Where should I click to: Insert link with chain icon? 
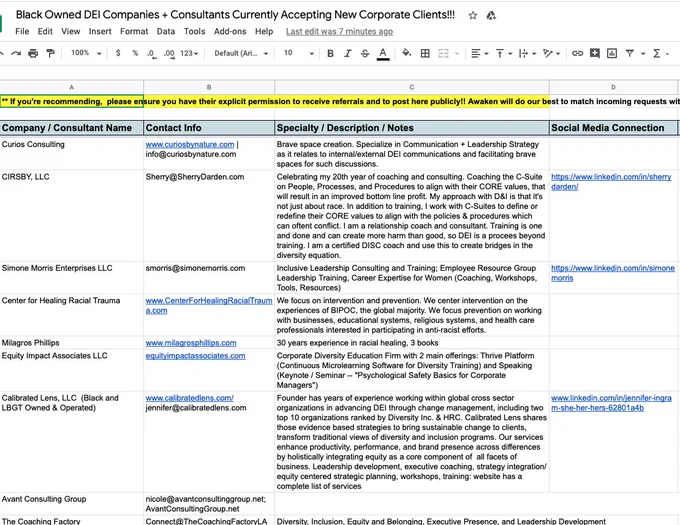[x=577, y=53]
